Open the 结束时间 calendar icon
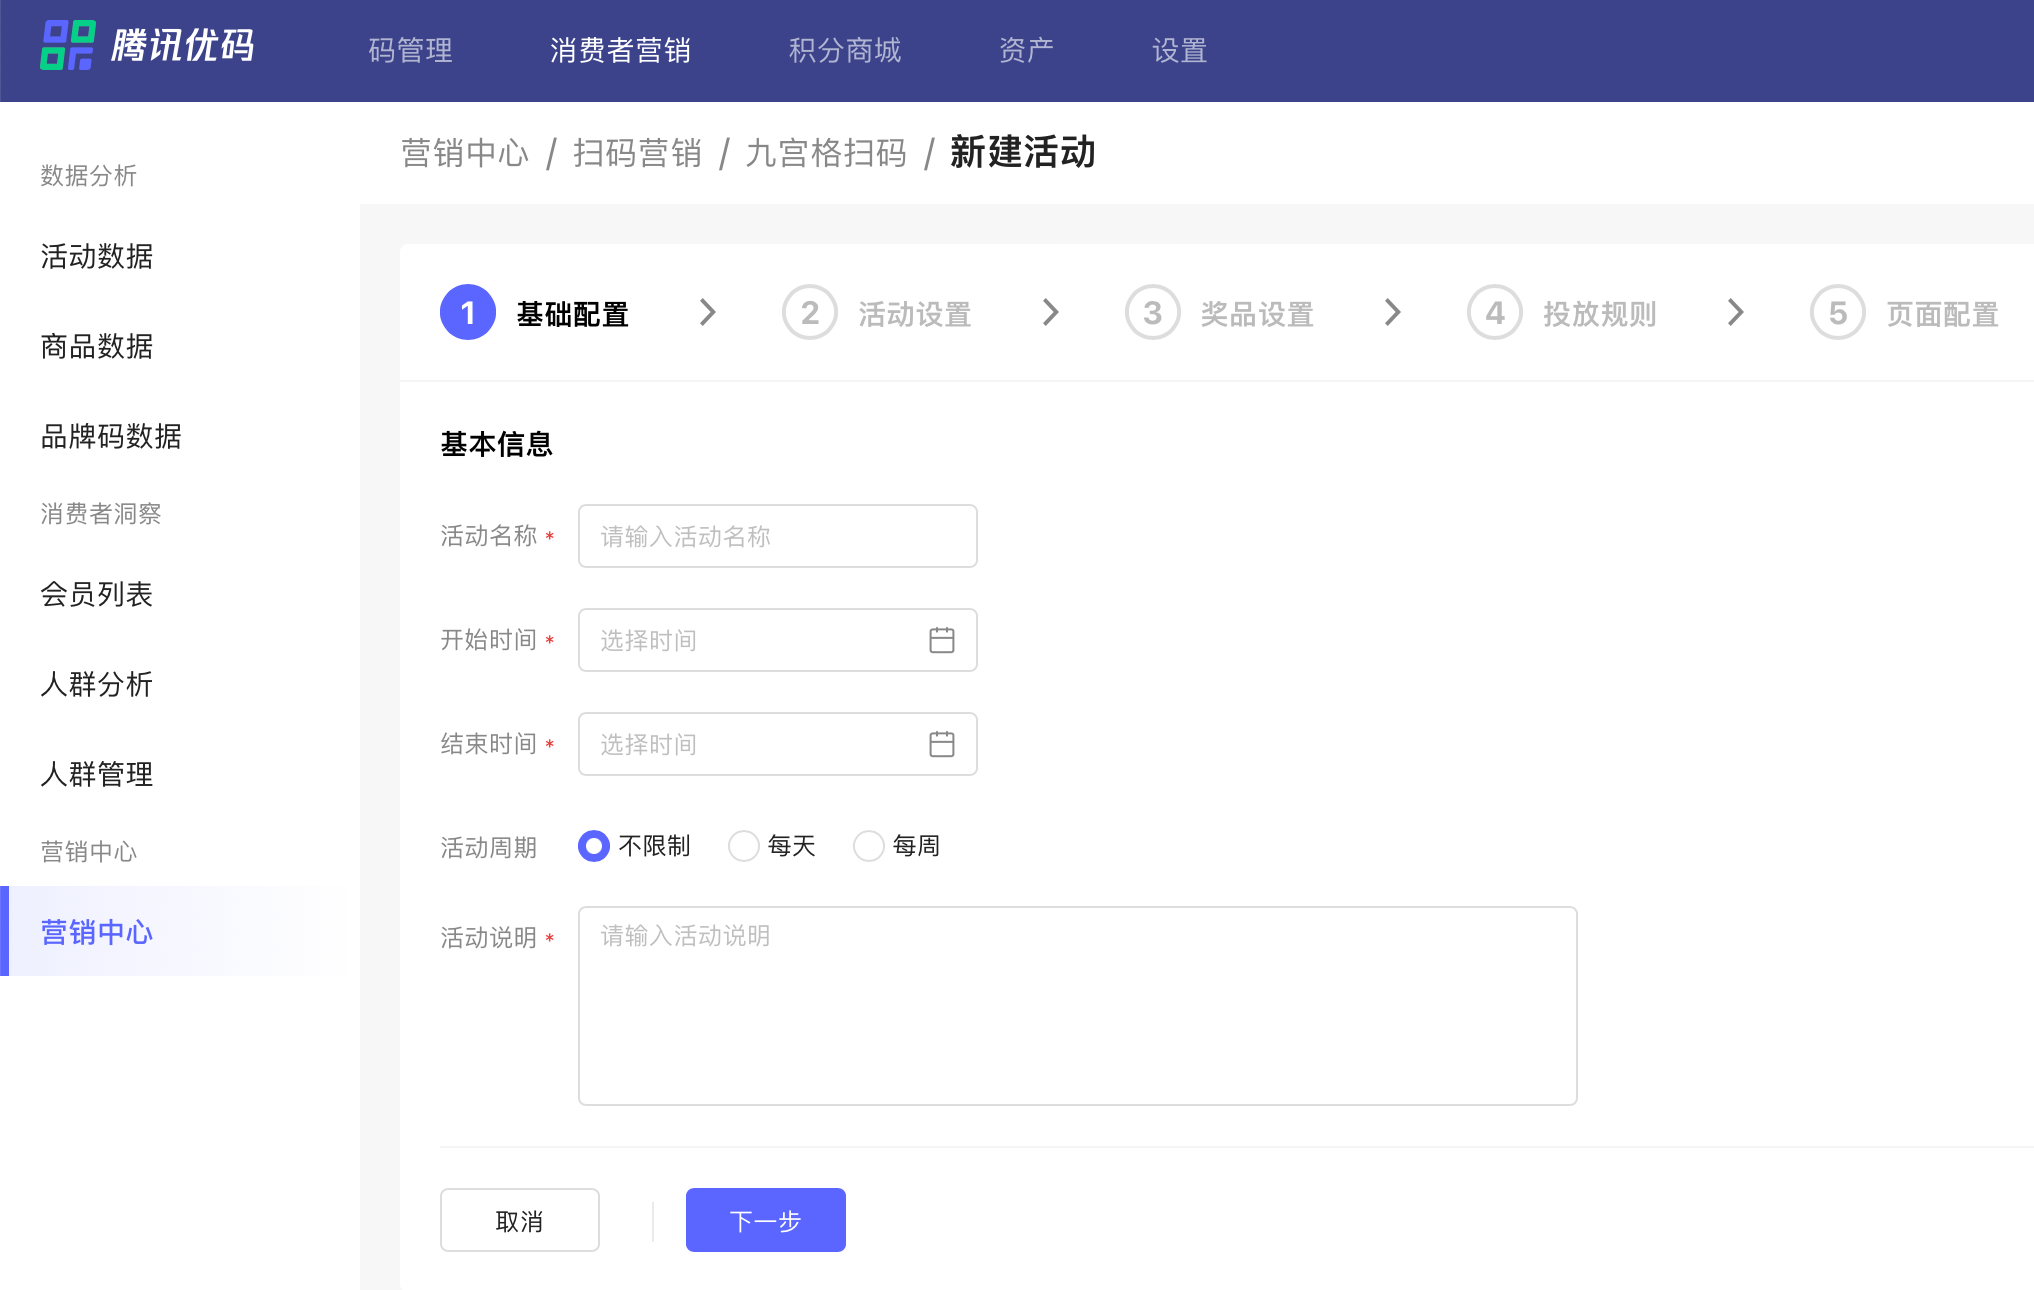 coord(941,744)
